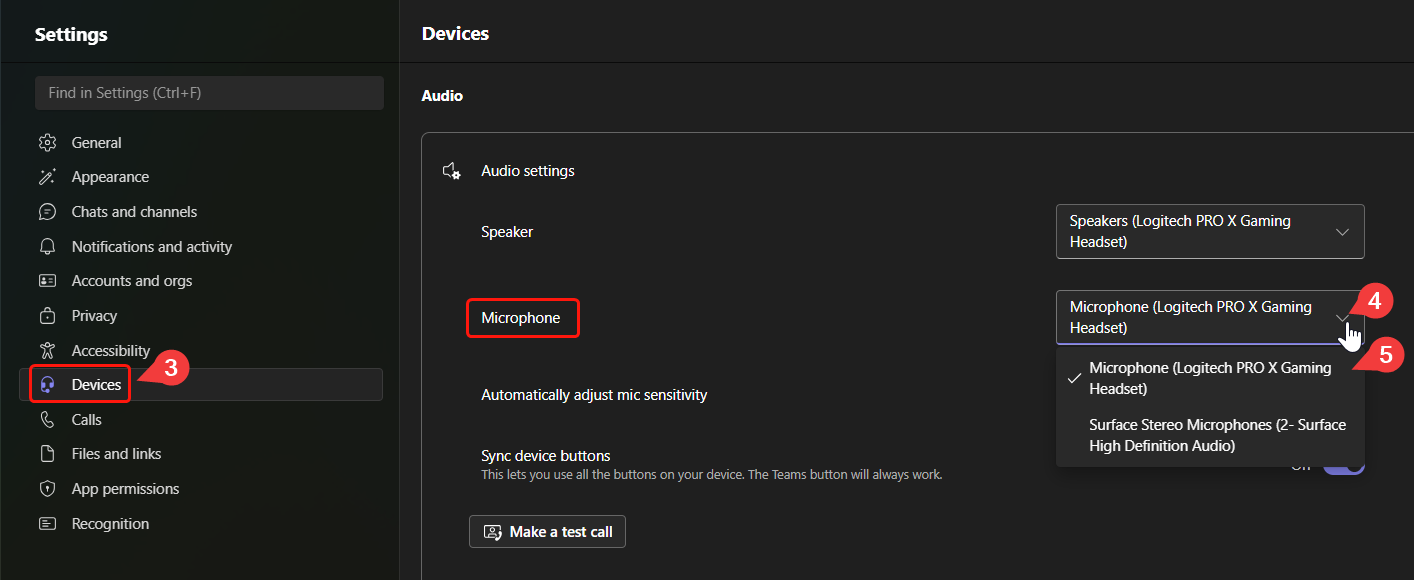Toggle the Sync device buttons switch
1414x580 pixels.
tap(1344, 465)
